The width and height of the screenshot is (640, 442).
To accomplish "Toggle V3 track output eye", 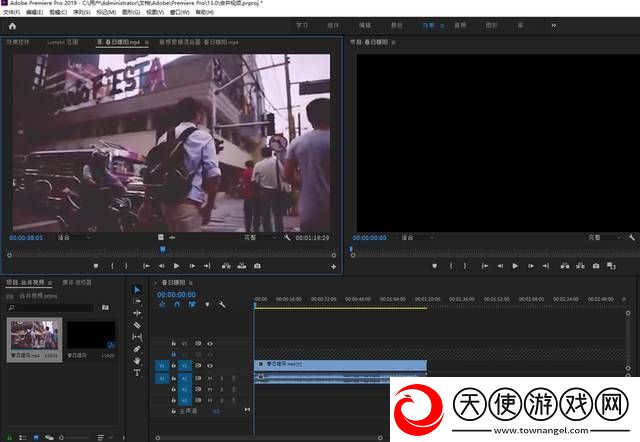I will click(x=210, y=344).
